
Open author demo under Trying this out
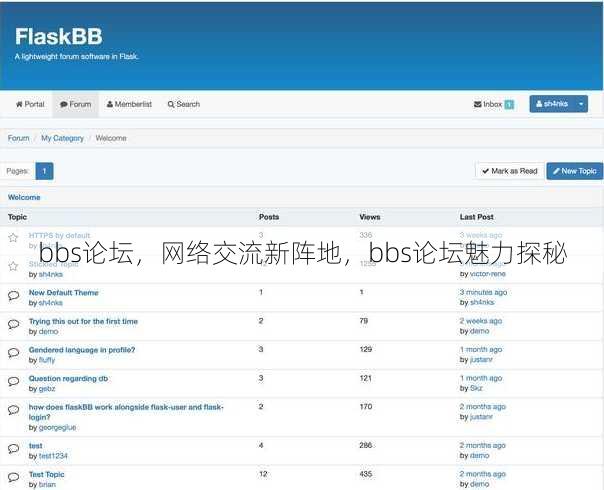(49, 331)
